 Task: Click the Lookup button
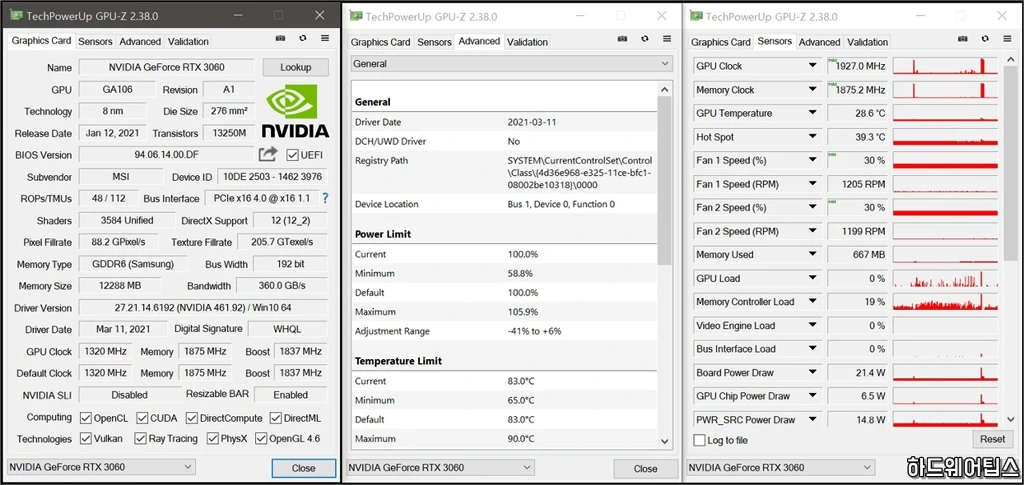pos(296,67)
